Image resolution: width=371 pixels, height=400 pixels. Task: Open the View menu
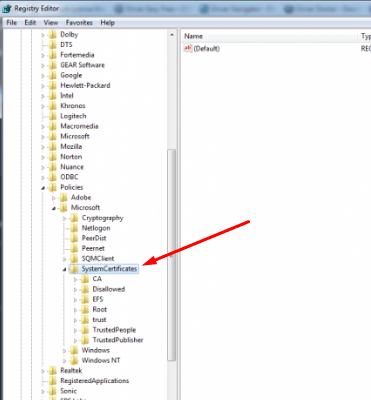(x=51, y=23)
